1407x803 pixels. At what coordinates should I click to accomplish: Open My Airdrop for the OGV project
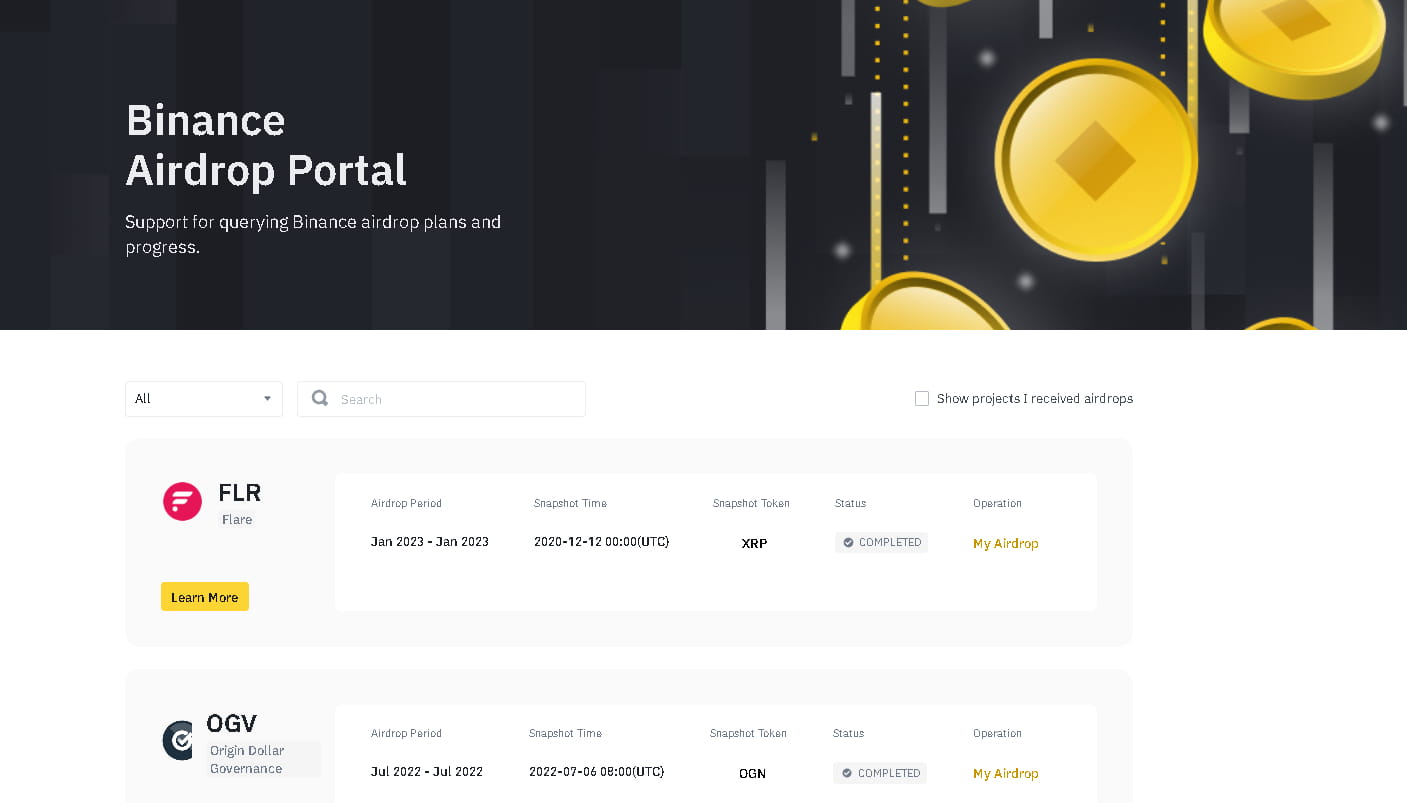(x=1005, y=773)
